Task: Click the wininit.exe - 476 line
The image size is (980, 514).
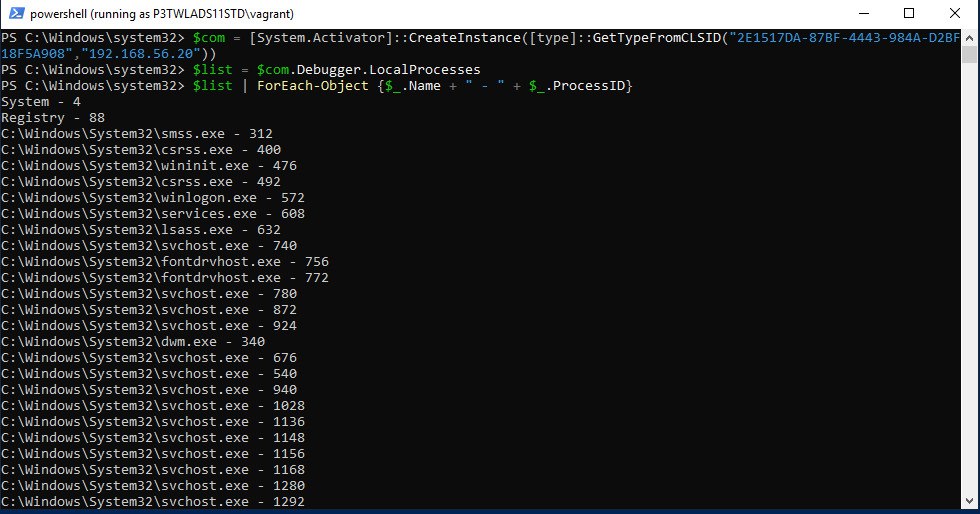Action: (148, 166)
